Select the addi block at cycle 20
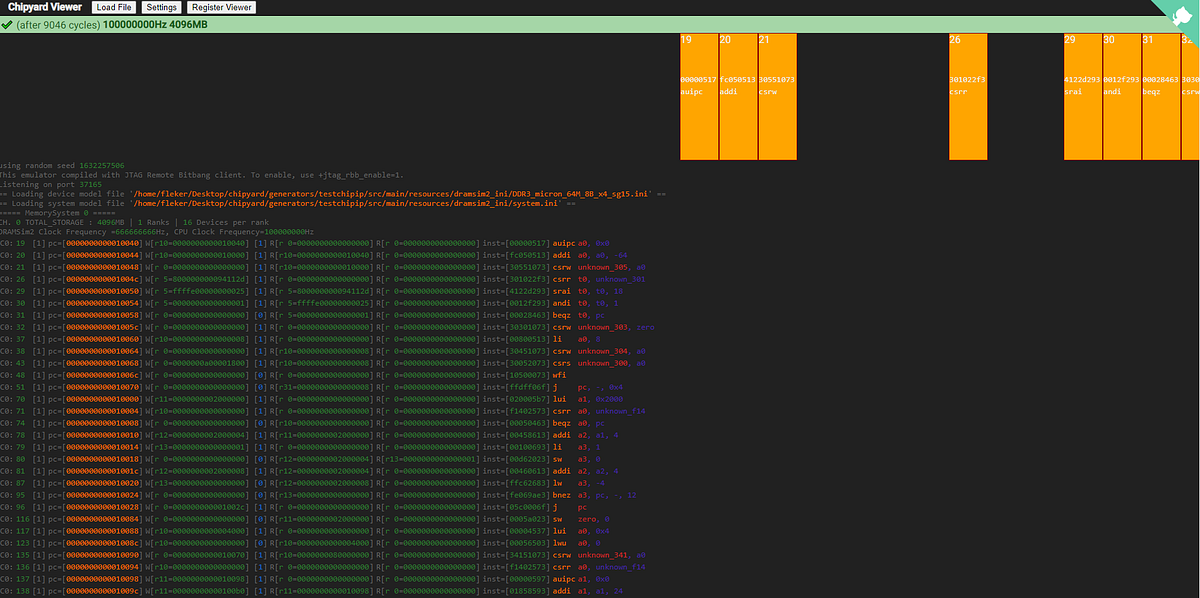 click(x=738, y=97)
